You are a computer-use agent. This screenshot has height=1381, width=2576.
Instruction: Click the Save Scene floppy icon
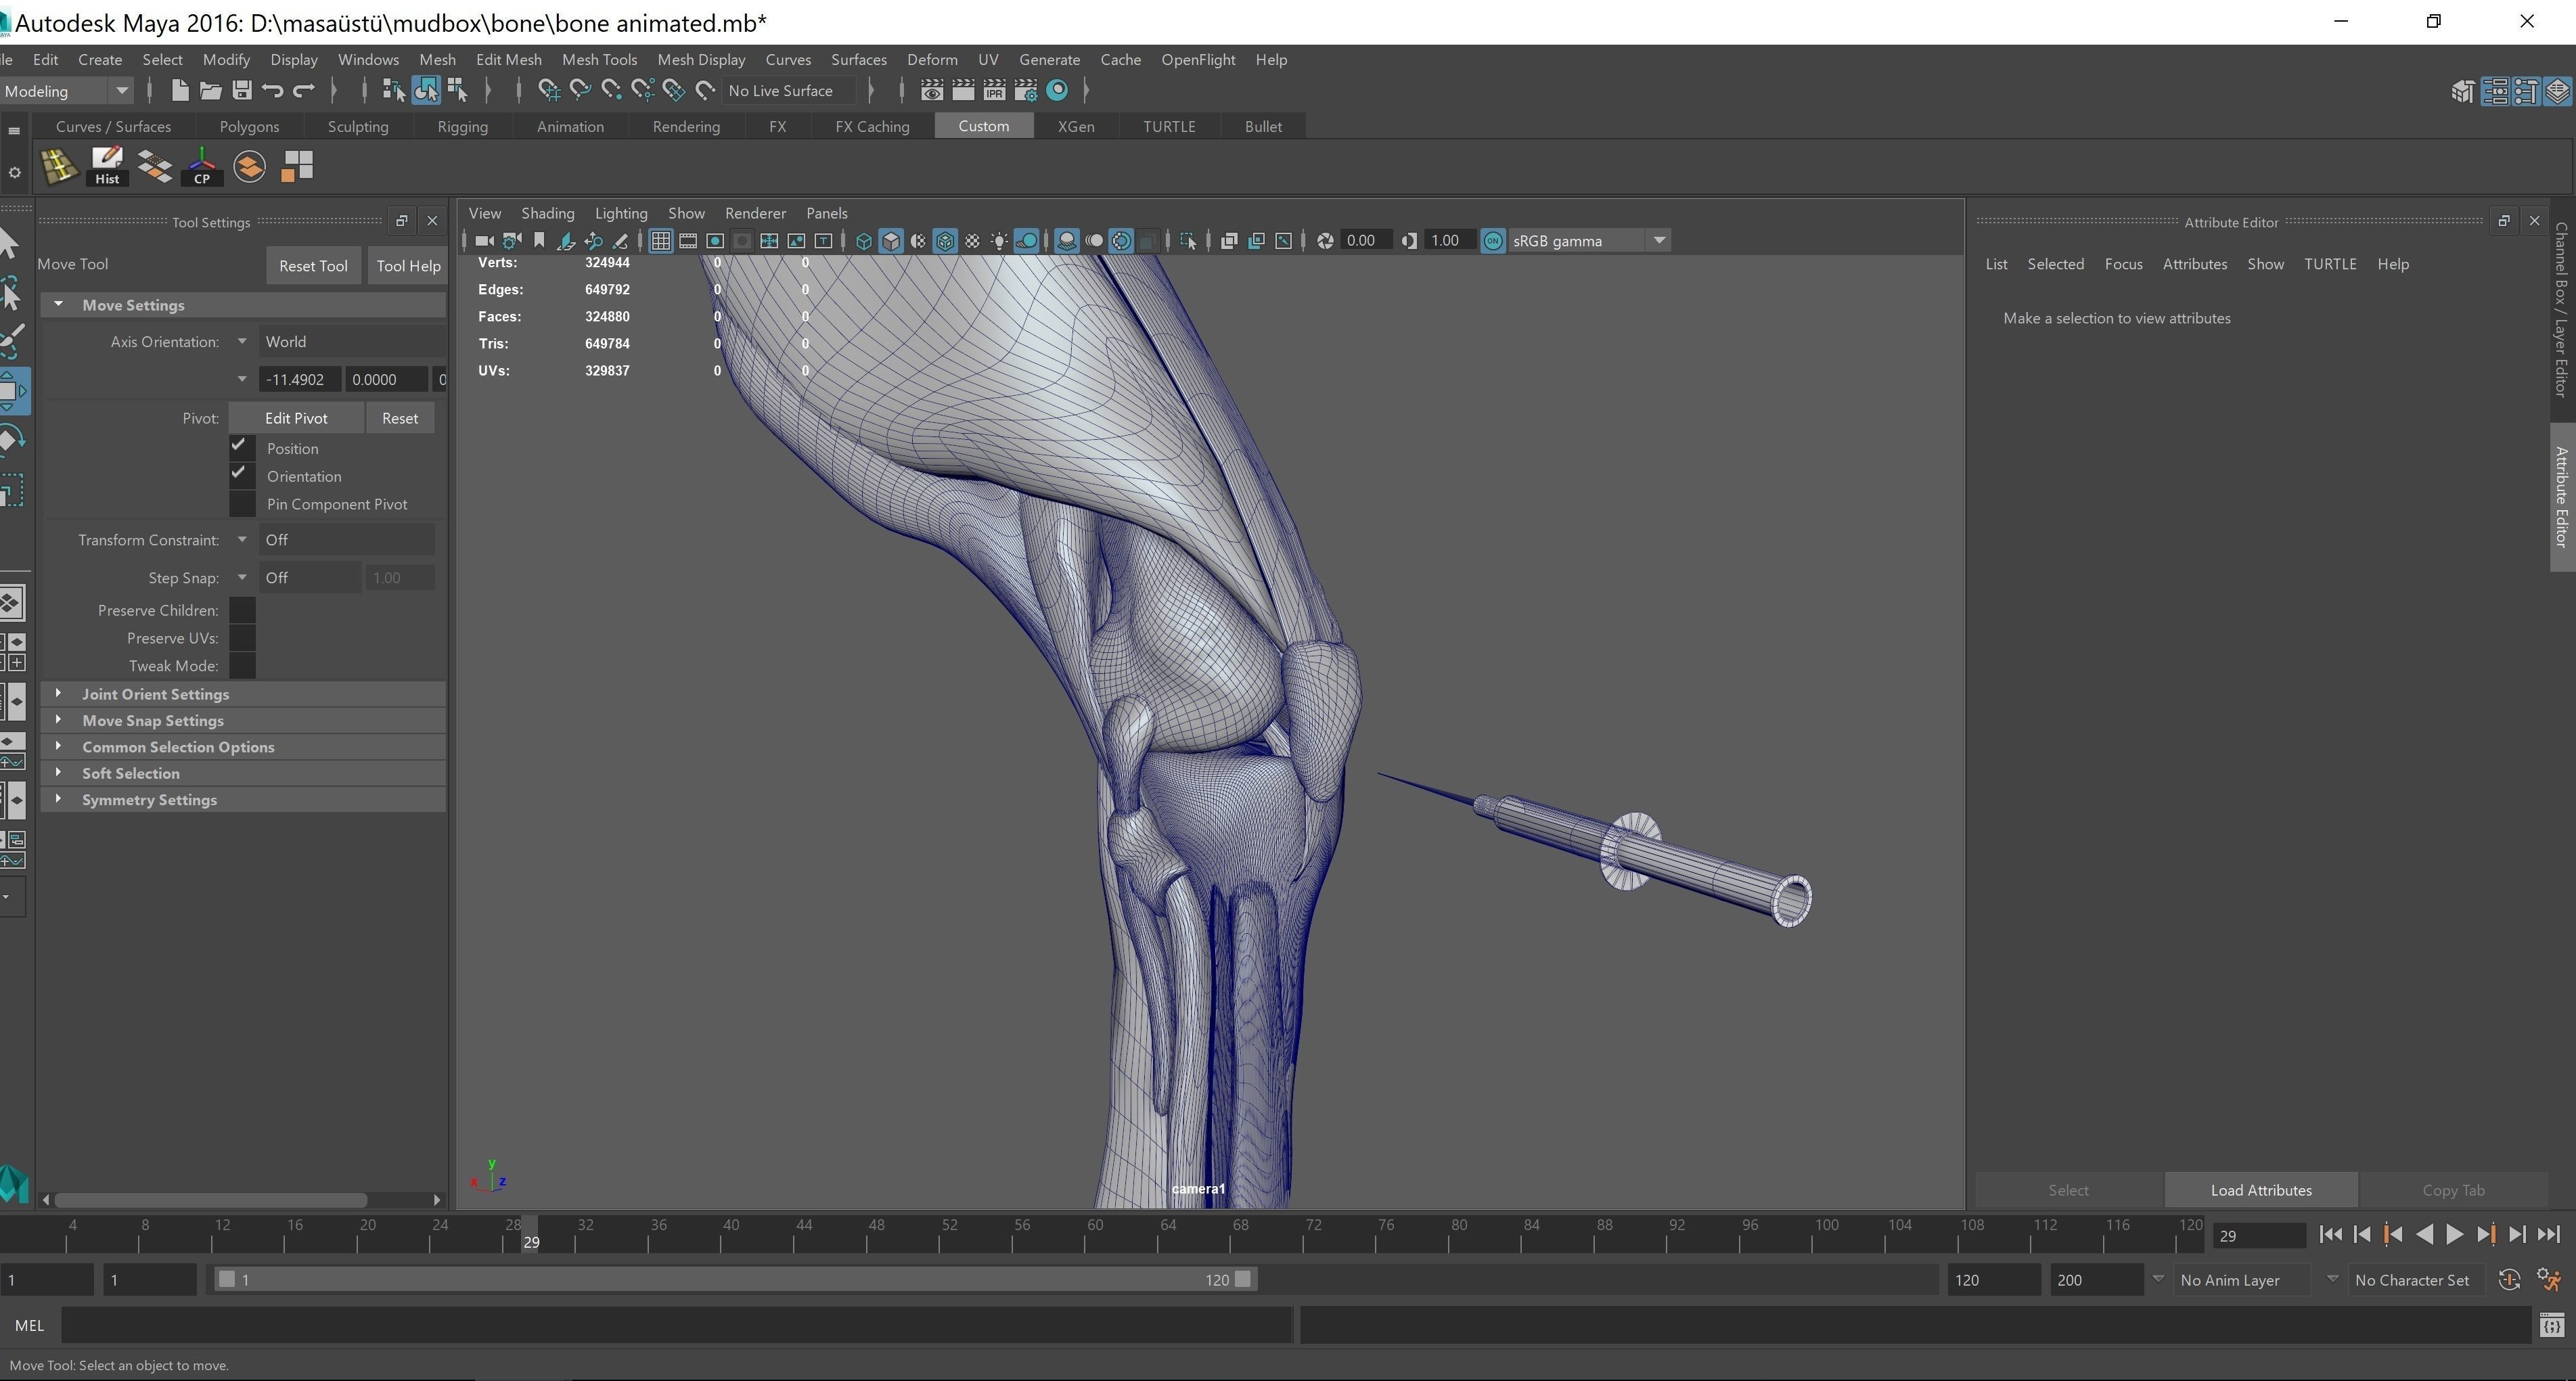tap(241, 91)
